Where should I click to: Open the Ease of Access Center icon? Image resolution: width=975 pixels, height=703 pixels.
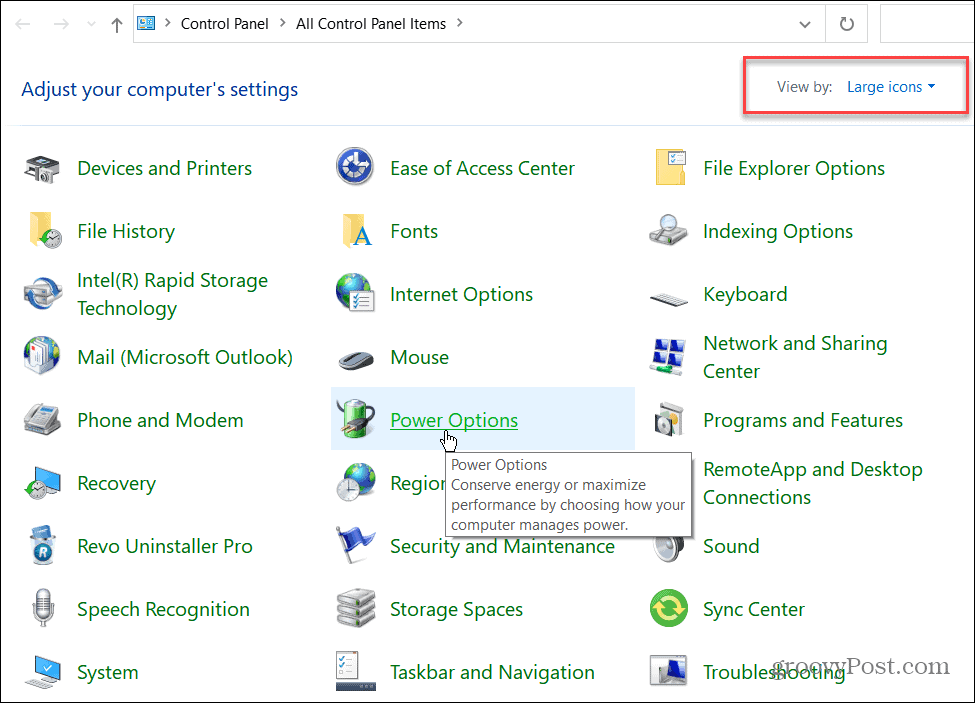tap(355, 169)
